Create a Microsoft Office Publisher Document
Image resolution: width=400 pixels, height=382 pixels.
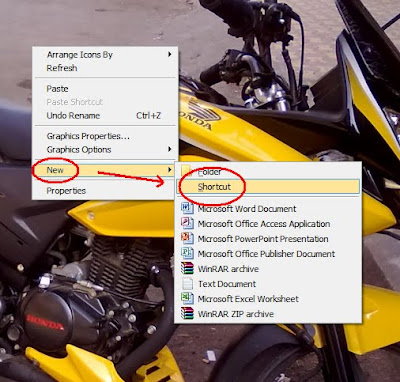pyautogui.click(x=268, y=254)
